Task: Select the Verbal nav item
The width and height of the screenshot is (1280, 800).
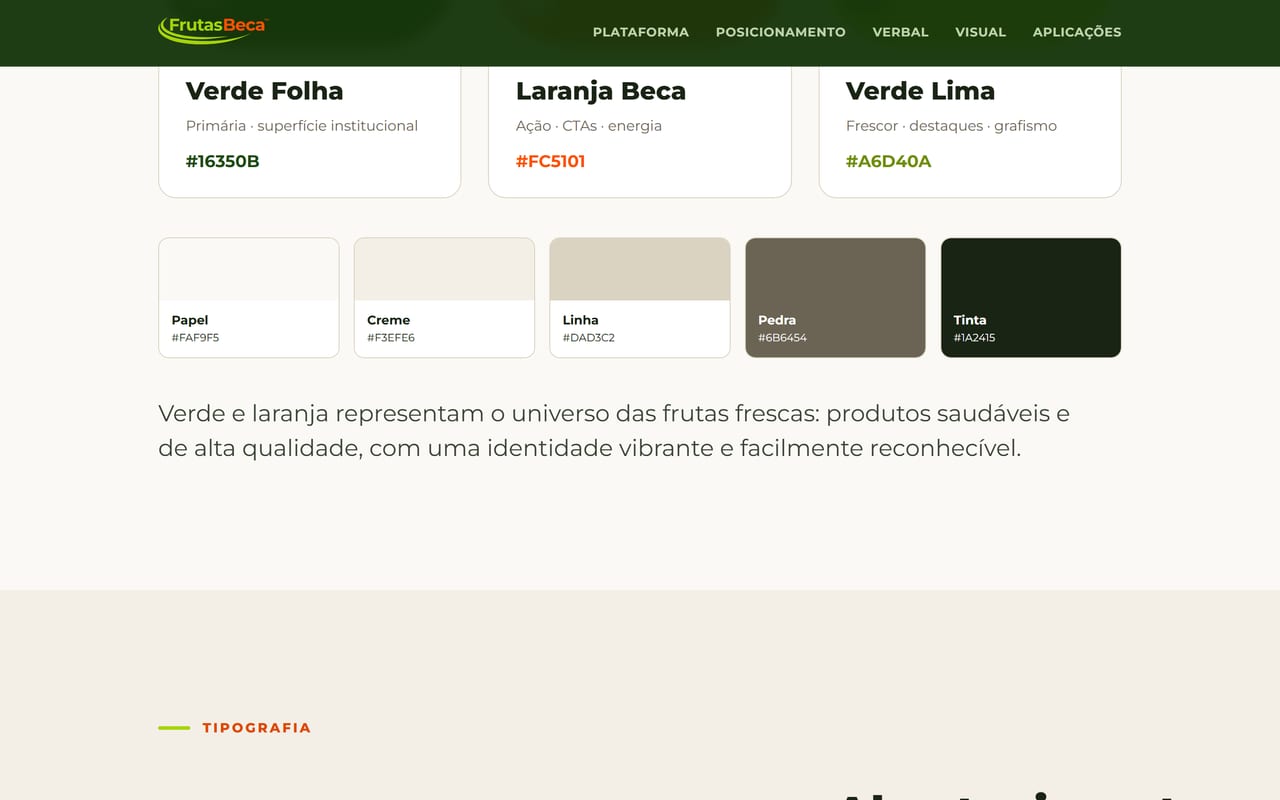Action: pos(900,32)
